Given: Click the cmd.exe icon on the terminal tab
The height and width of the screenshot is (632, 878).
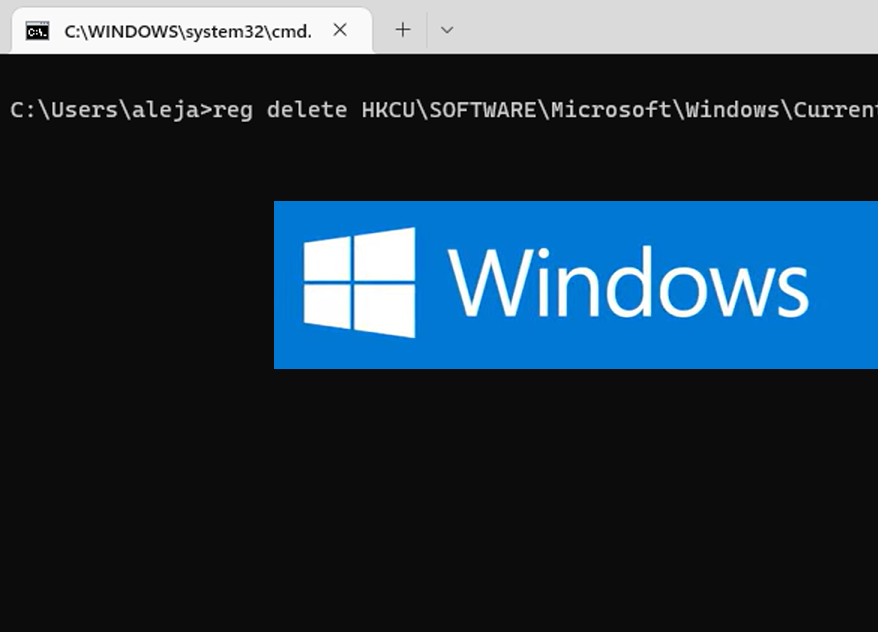Looking at the screenshot, I should pos(35,31).
